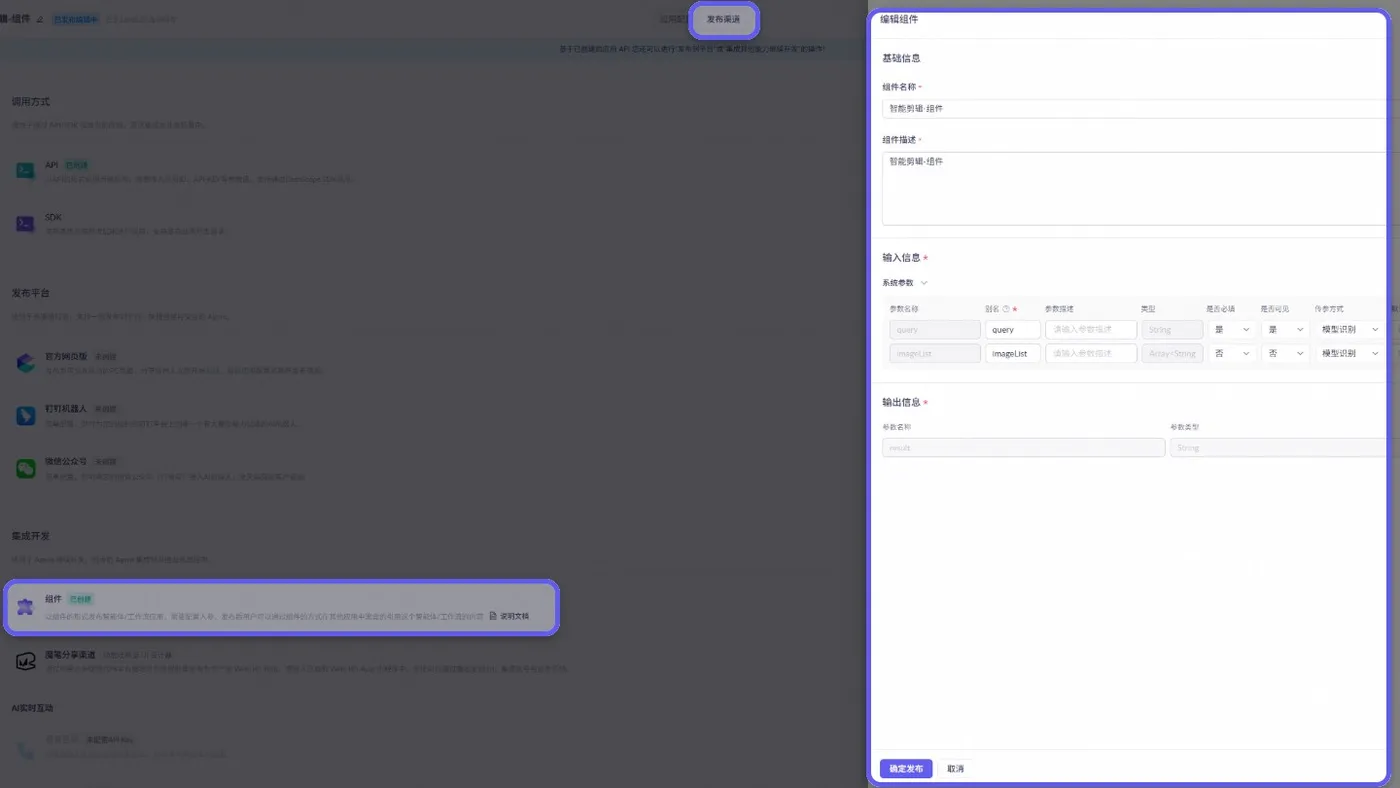Click the 集成开发 heading in background page
1400x788 pixels.
30,536
